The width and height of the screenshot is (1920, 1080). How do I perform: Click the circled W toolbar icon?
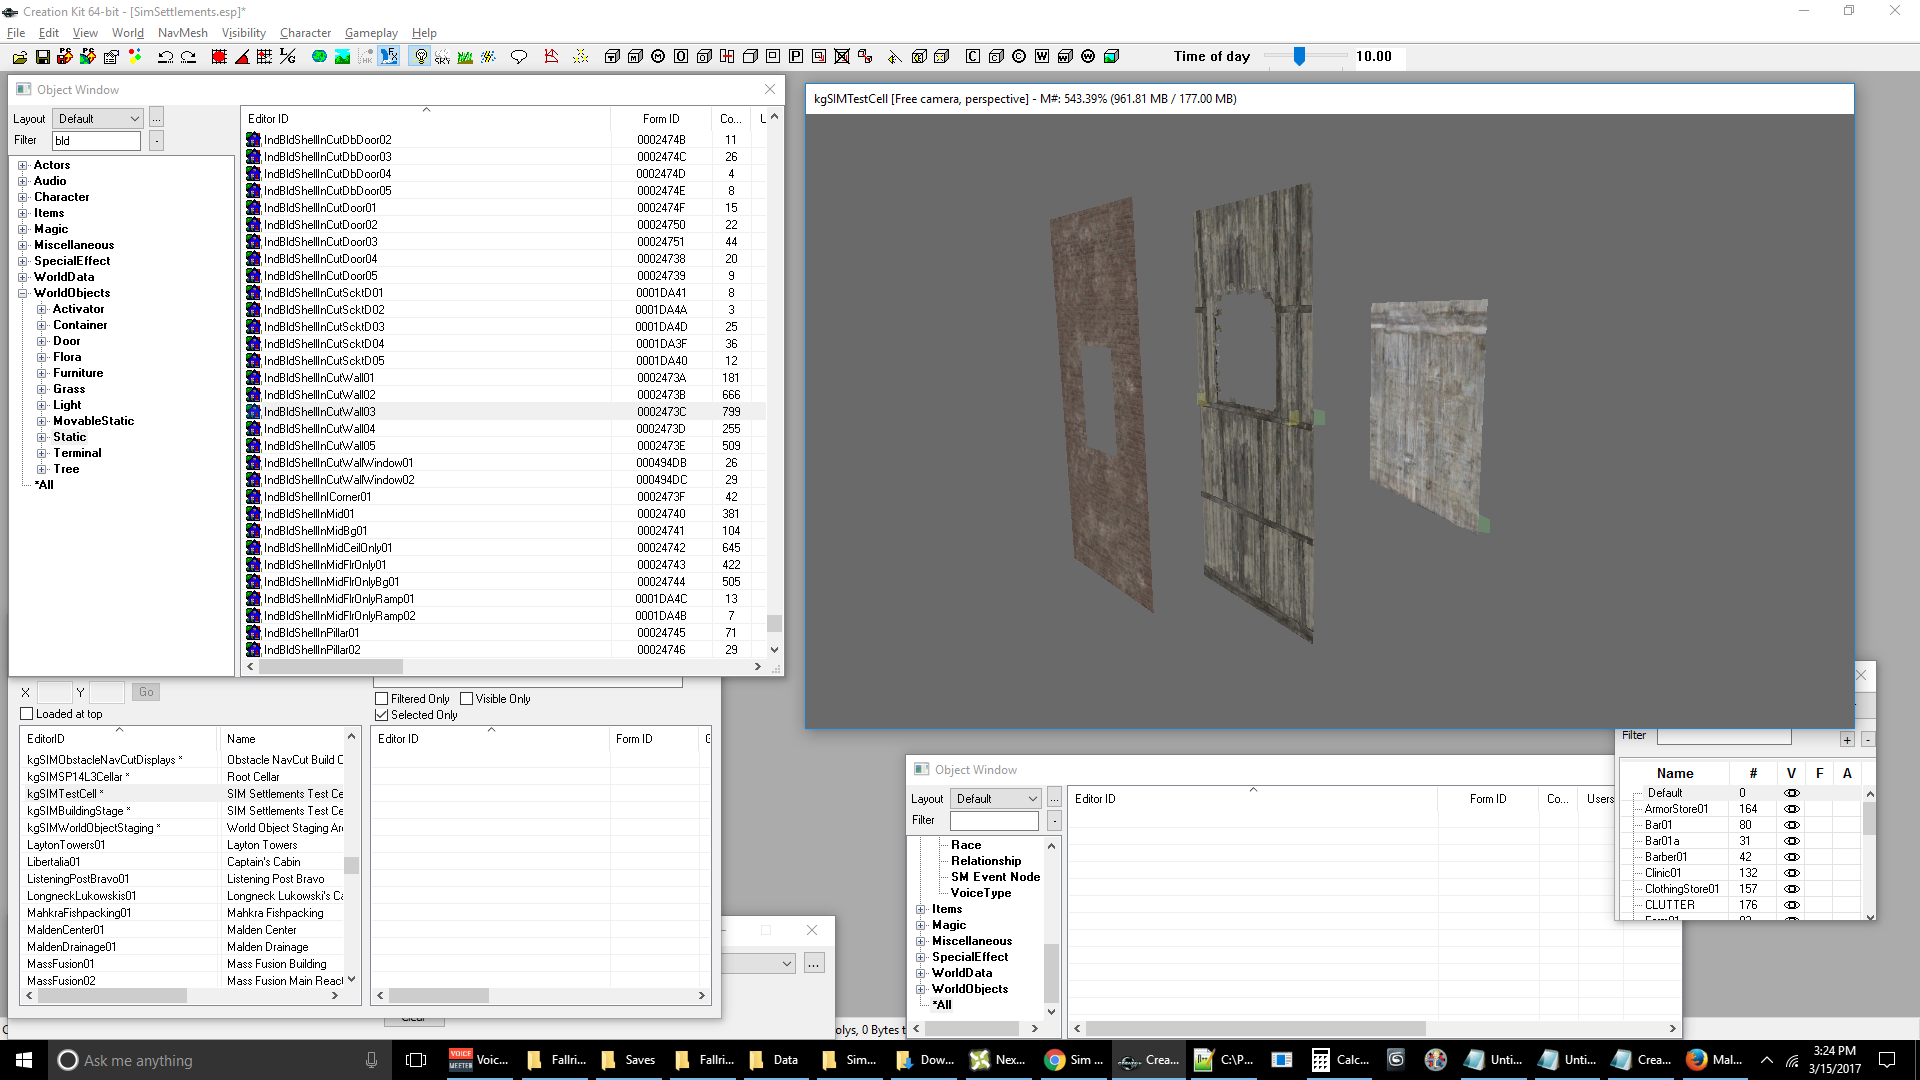point(1088,57)
